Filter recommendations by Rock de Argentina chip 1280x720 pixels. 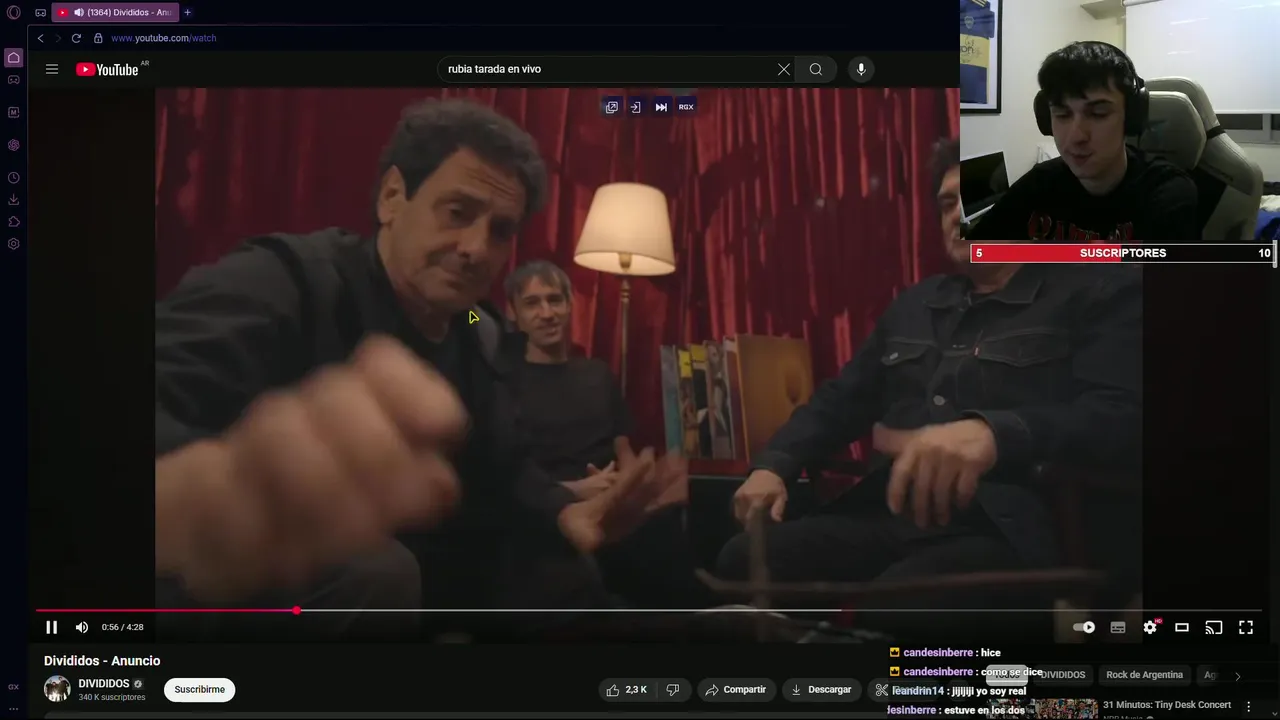coord(1144,675)
